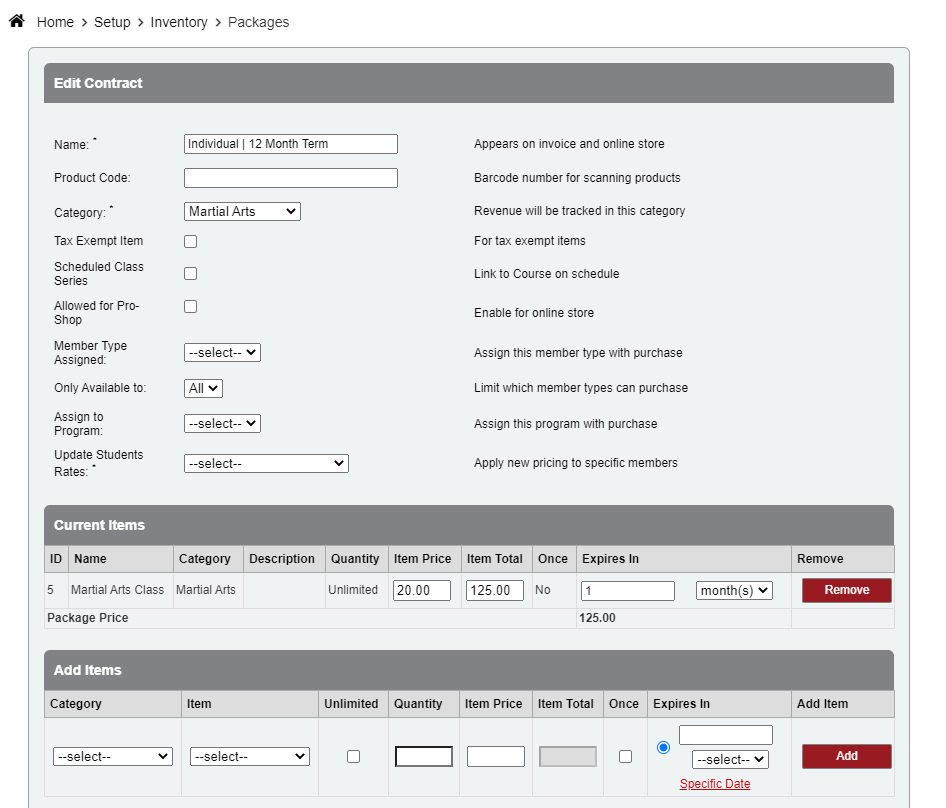Go to Inventory in the breadcrumb
The width and height of the screenshot is (946, 808).
click(179, 22)
